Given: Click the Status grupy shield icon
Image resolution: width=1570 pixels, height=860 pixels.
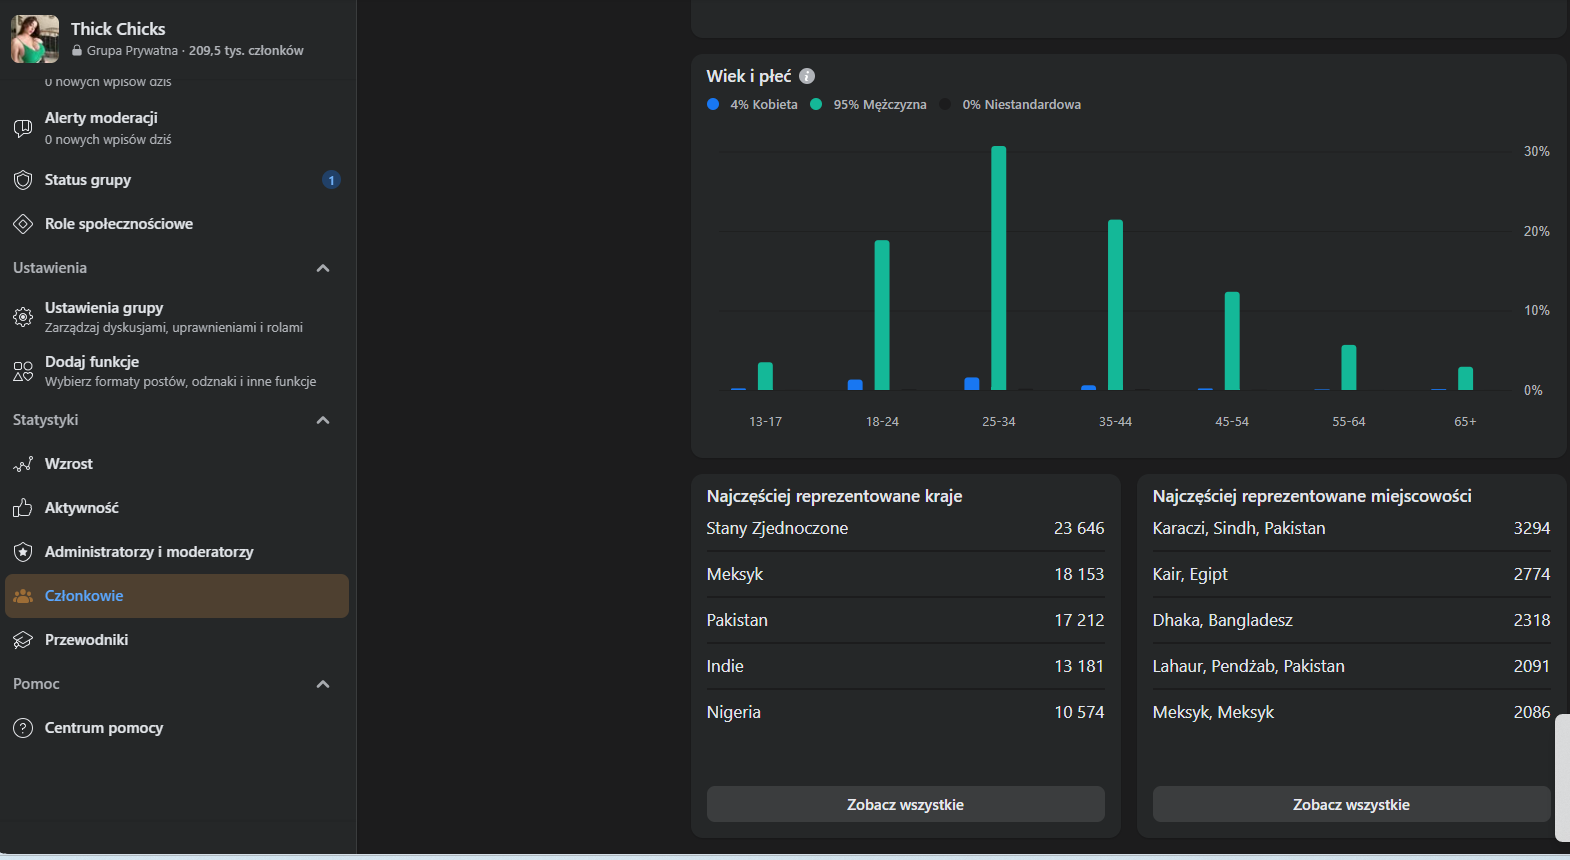Looking at the screenshot, I should 23,180.
